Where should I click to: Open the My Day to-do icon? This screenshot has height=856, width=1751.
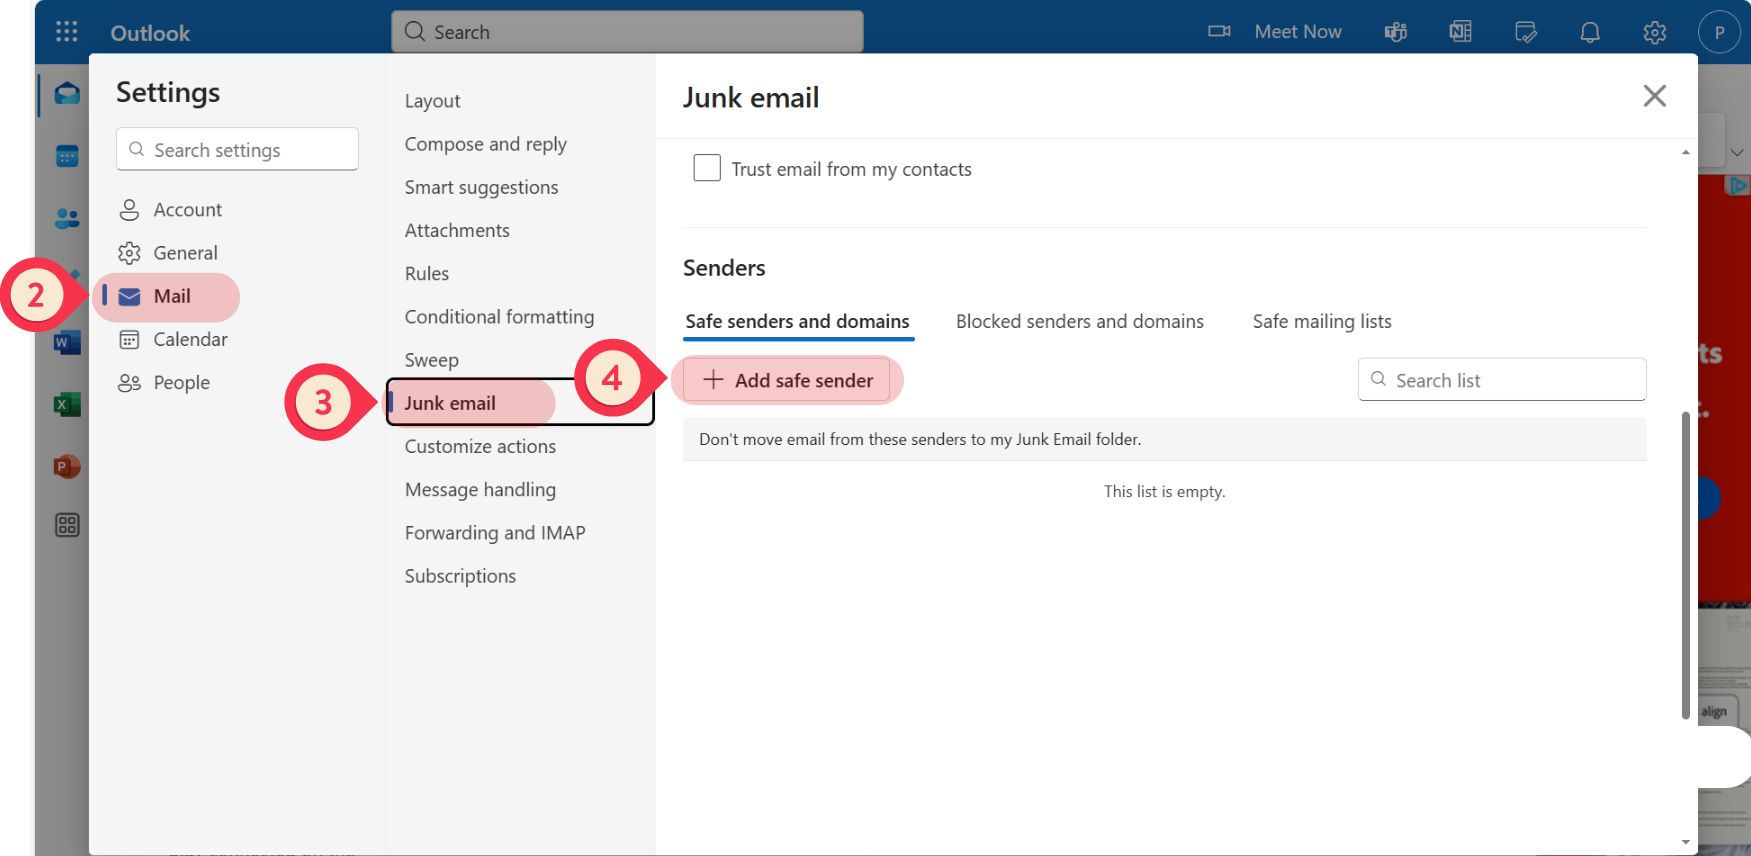(1526, 32)
